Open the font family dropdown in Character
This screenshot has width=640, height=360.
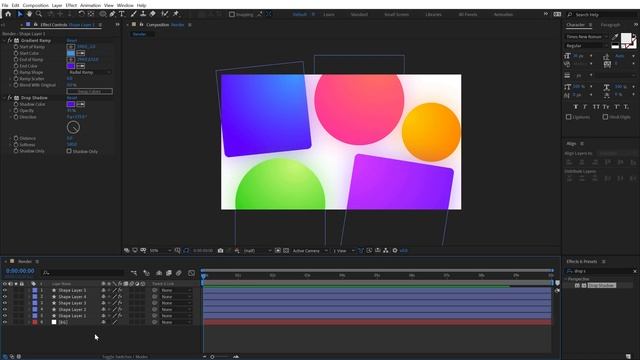point(587,37)
